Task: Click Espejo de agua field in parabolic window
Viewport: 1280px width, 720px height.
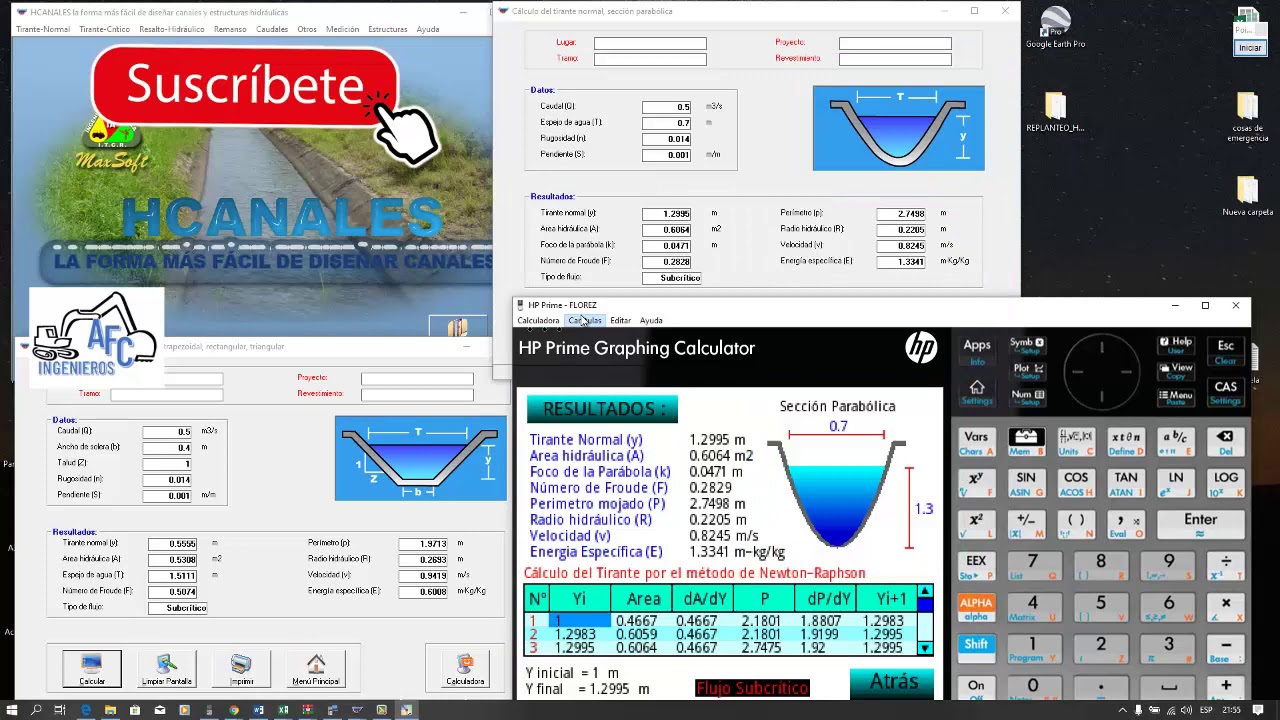Action: [x=667, y=122]
